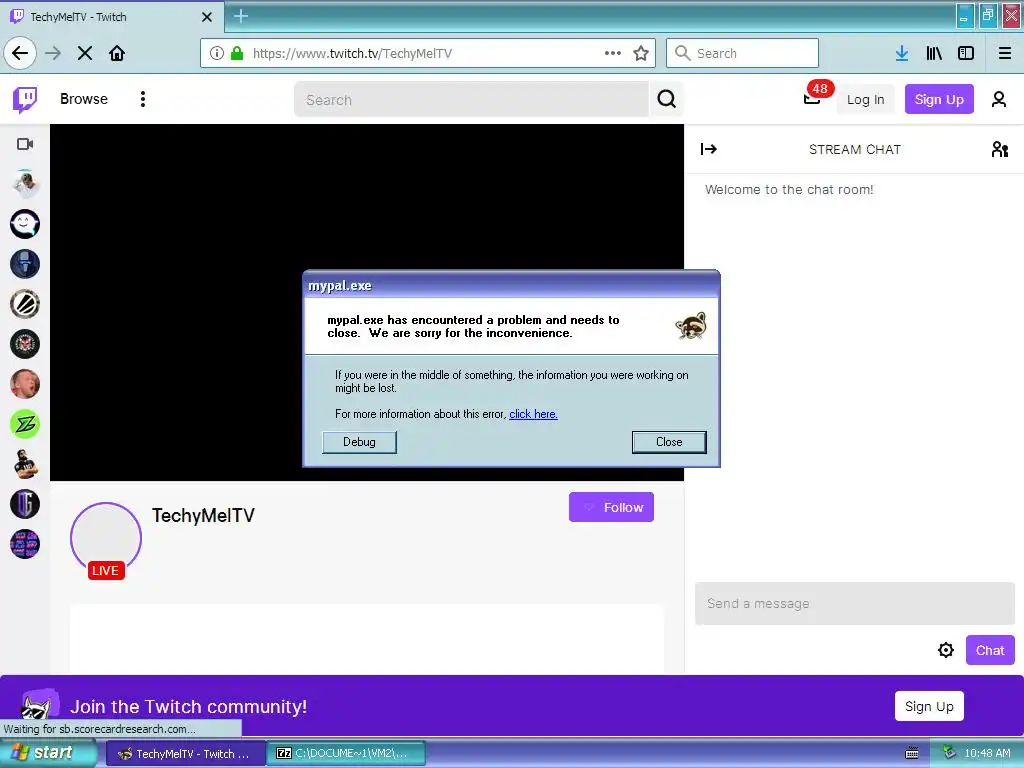Stop page loading with X button
Viewport: 1024px width, 768px height.
(x=85, y=53)
